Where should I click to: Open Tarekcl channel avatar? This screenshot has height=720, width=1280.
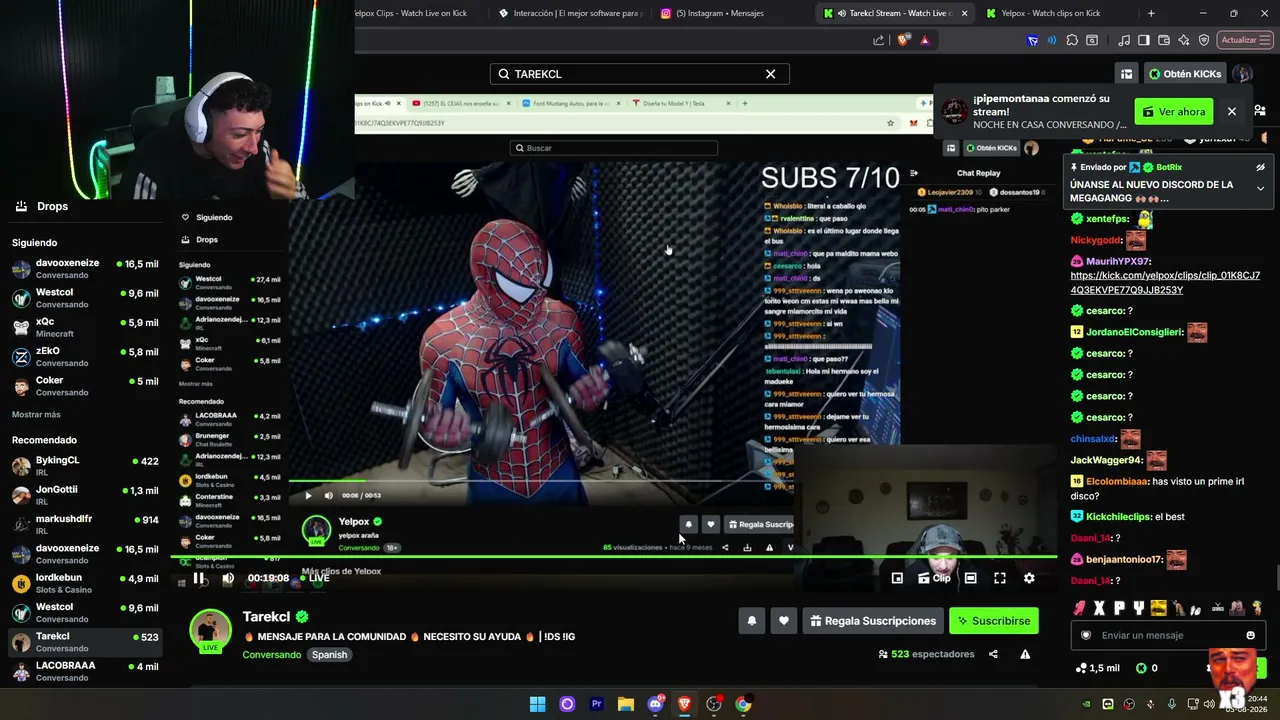pos(211,630)
